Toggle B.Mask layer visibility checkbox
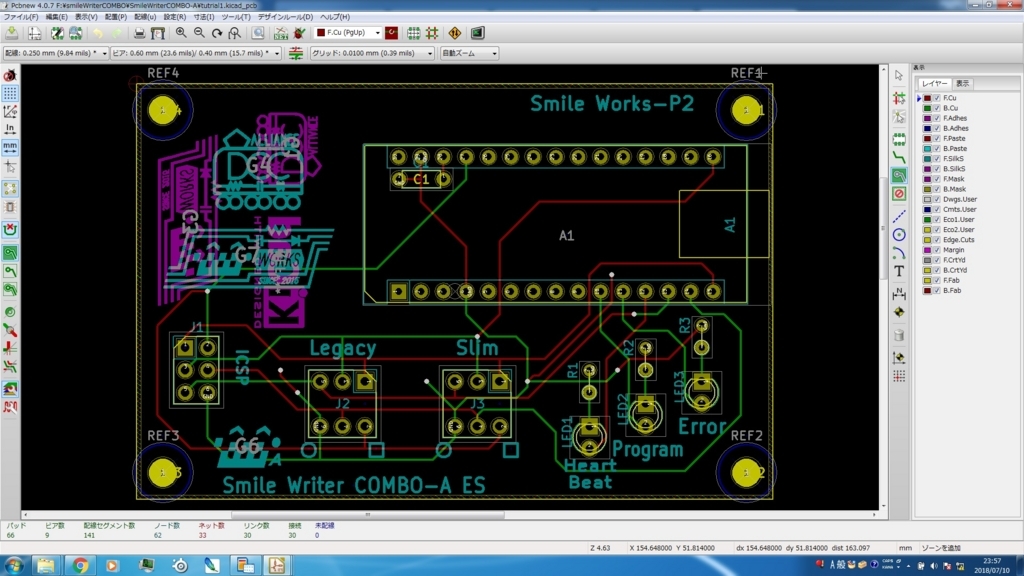 tap(937, 189)
